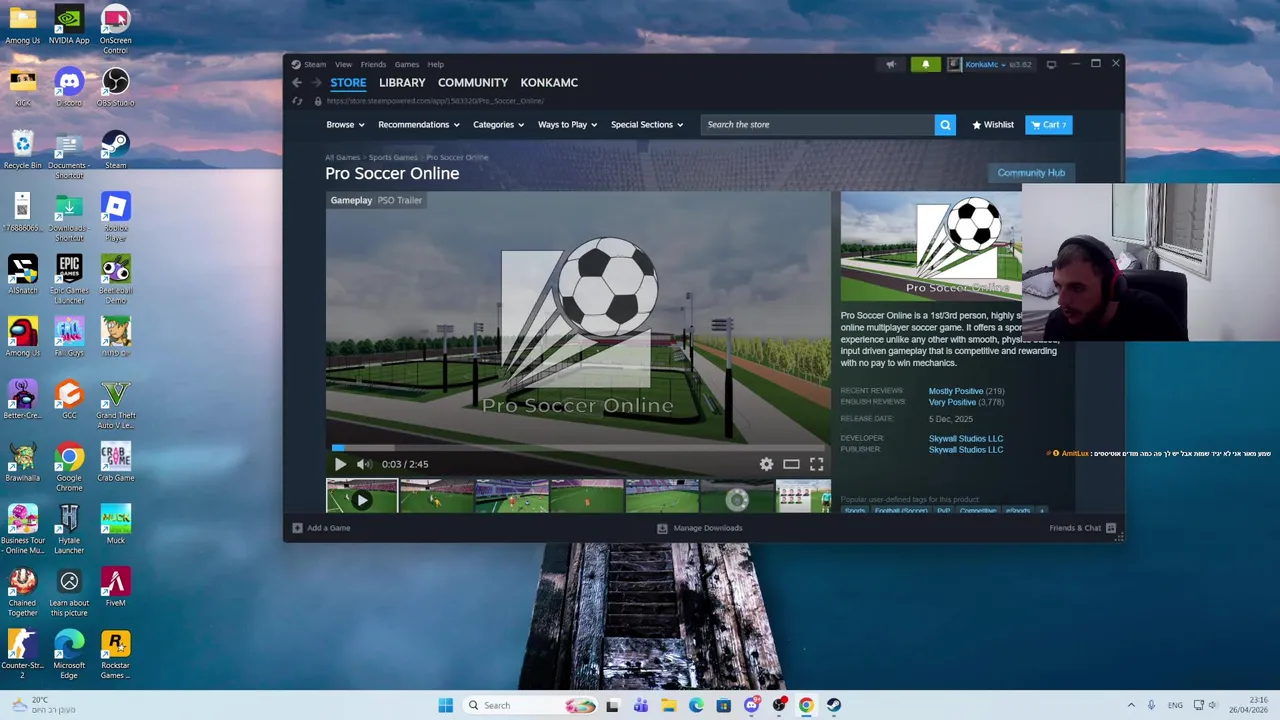This screenshot has width=1280, height=720.
Task: Open the Wishlist
Action: coord(993,125)
